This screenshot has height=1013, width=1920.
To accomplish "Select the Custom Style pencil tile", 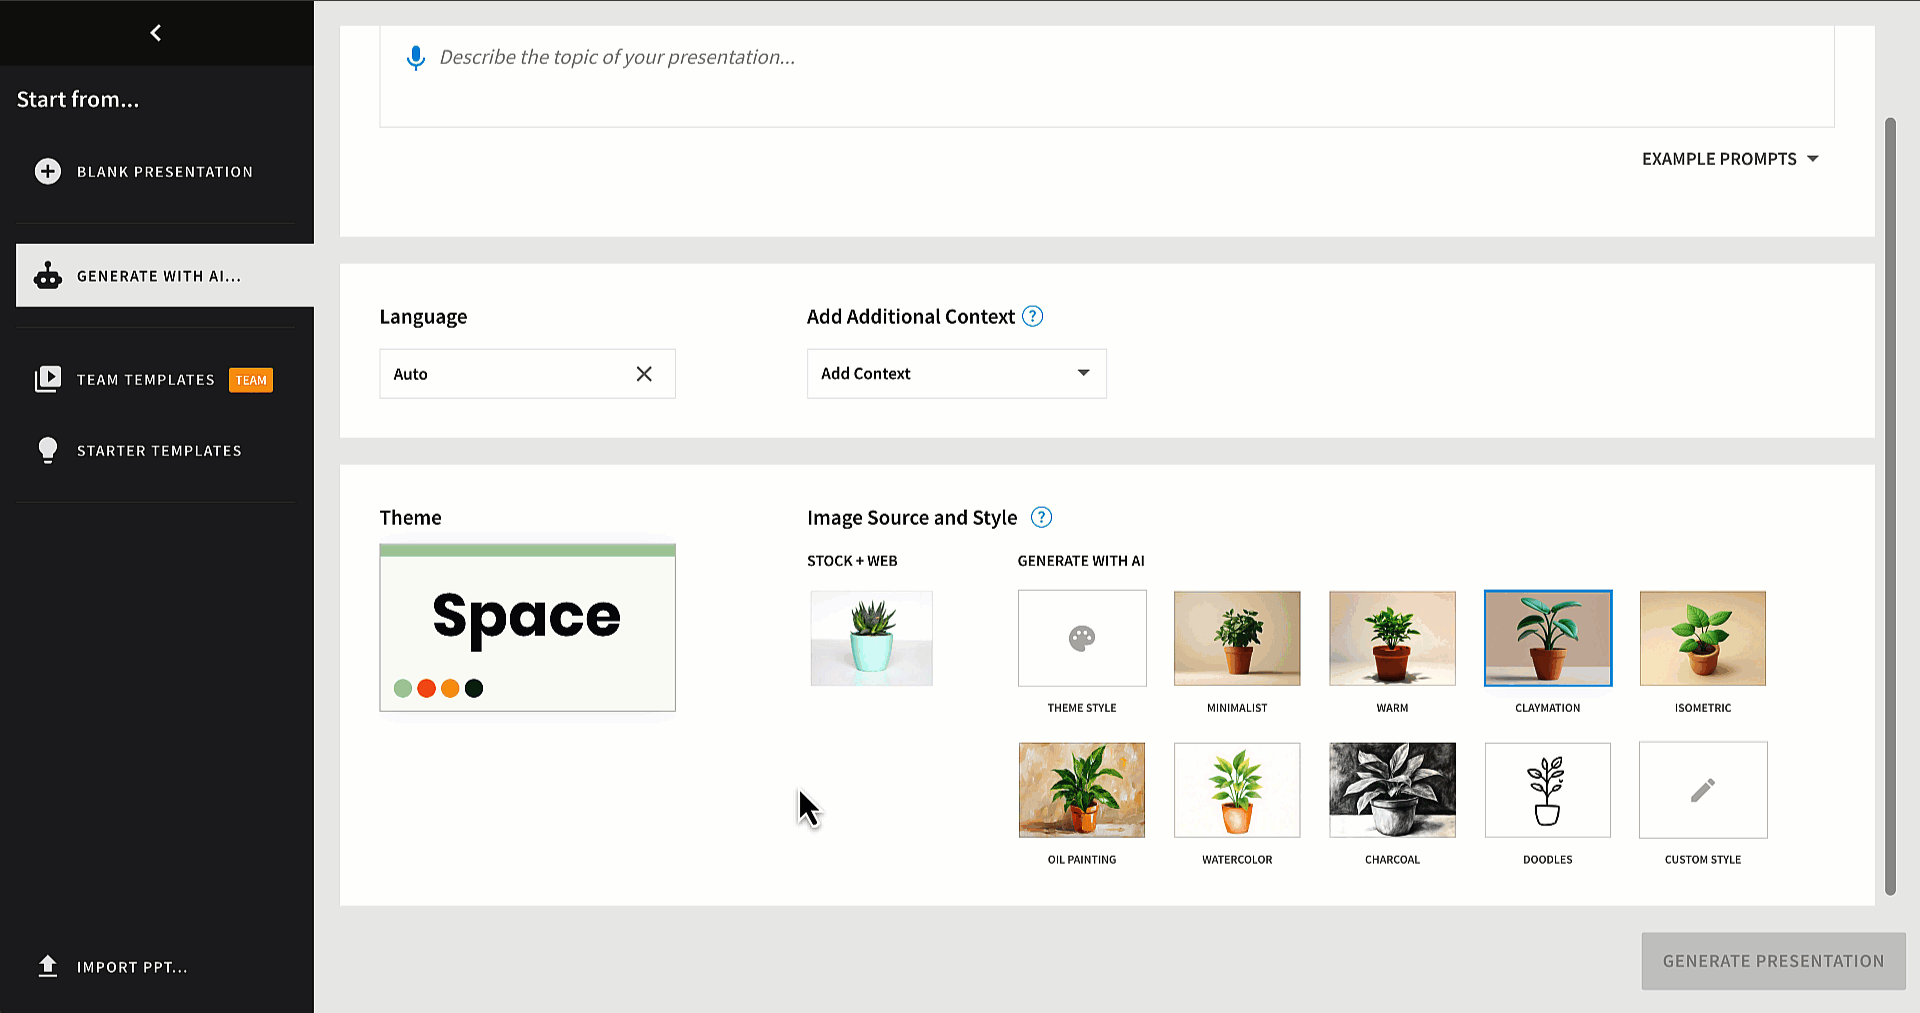I will 1702,790.
